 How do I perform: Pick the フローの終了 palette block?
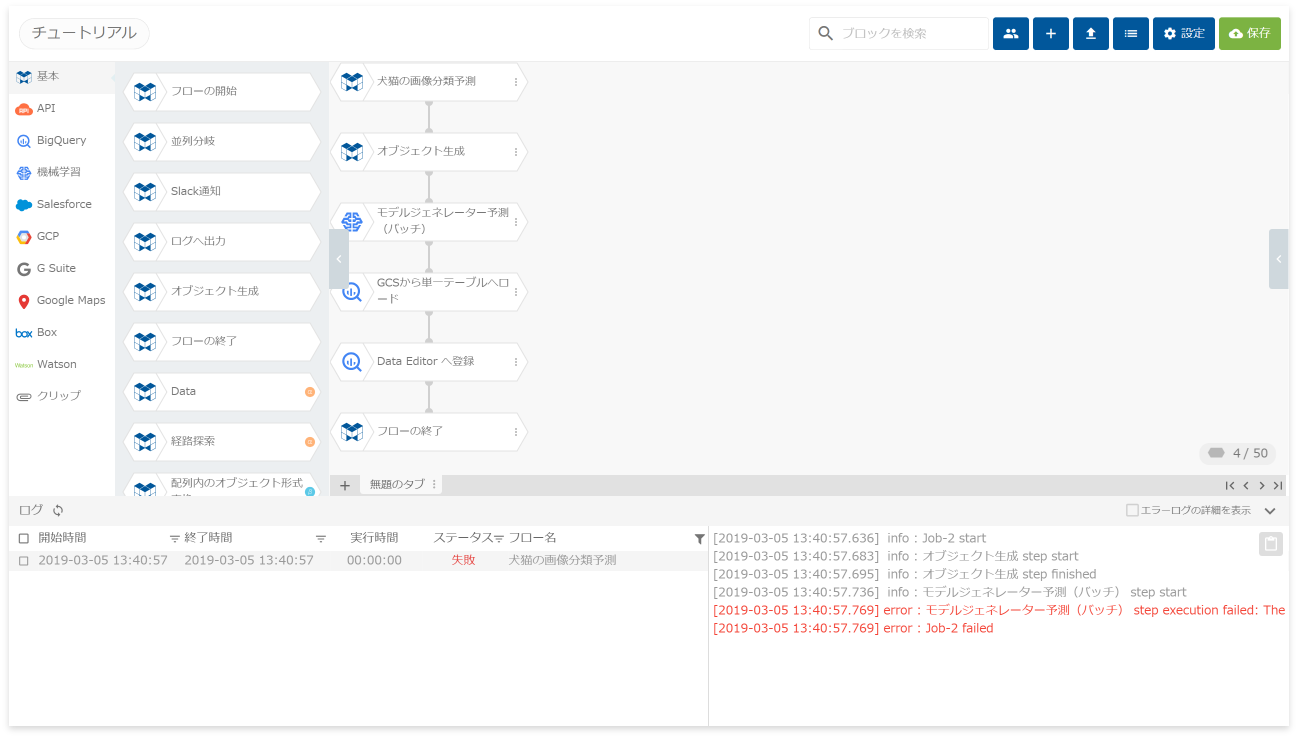point(222,341)
